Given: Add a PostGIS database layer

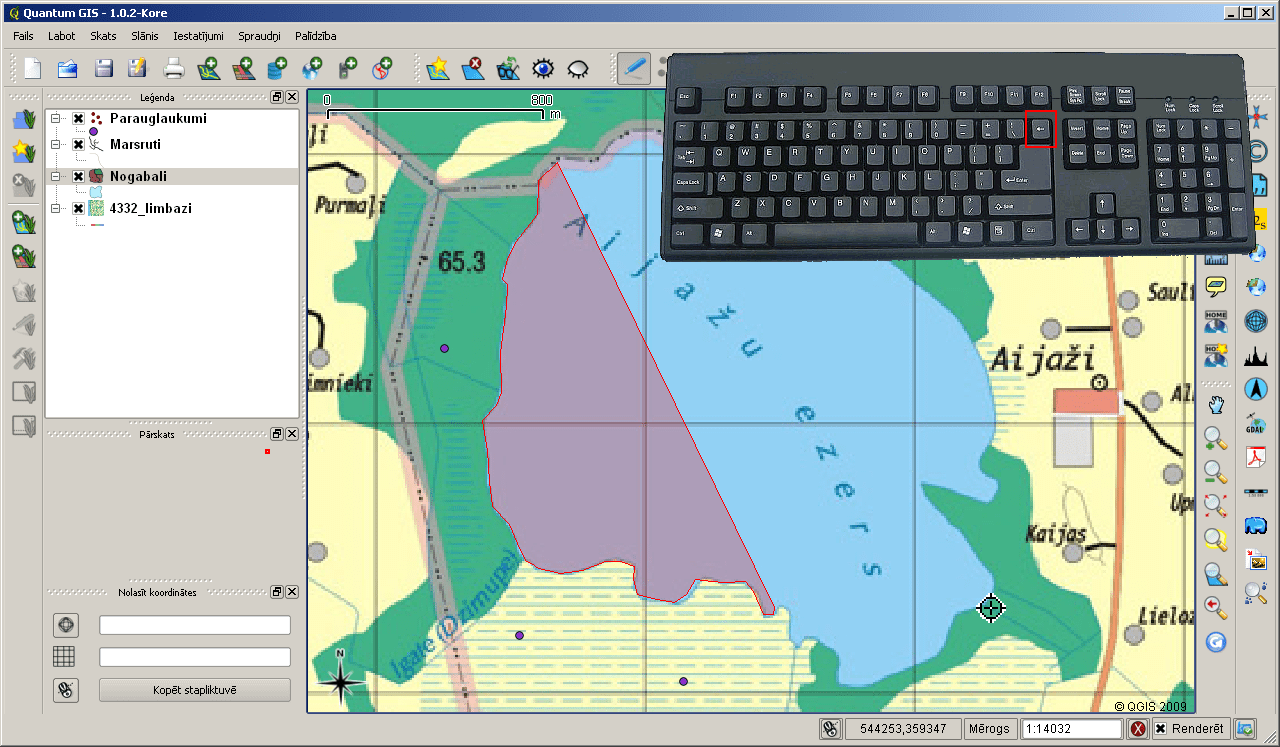Looking at the screenshot, I should (277, 68).
